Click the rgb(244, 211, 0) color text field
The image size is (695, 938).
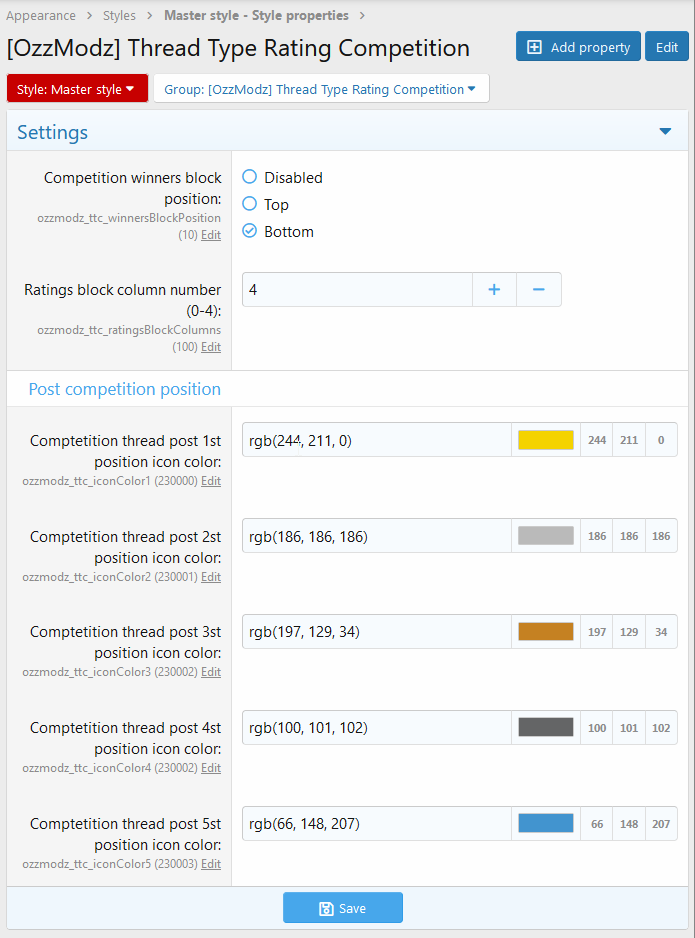(x=377, y=440)
